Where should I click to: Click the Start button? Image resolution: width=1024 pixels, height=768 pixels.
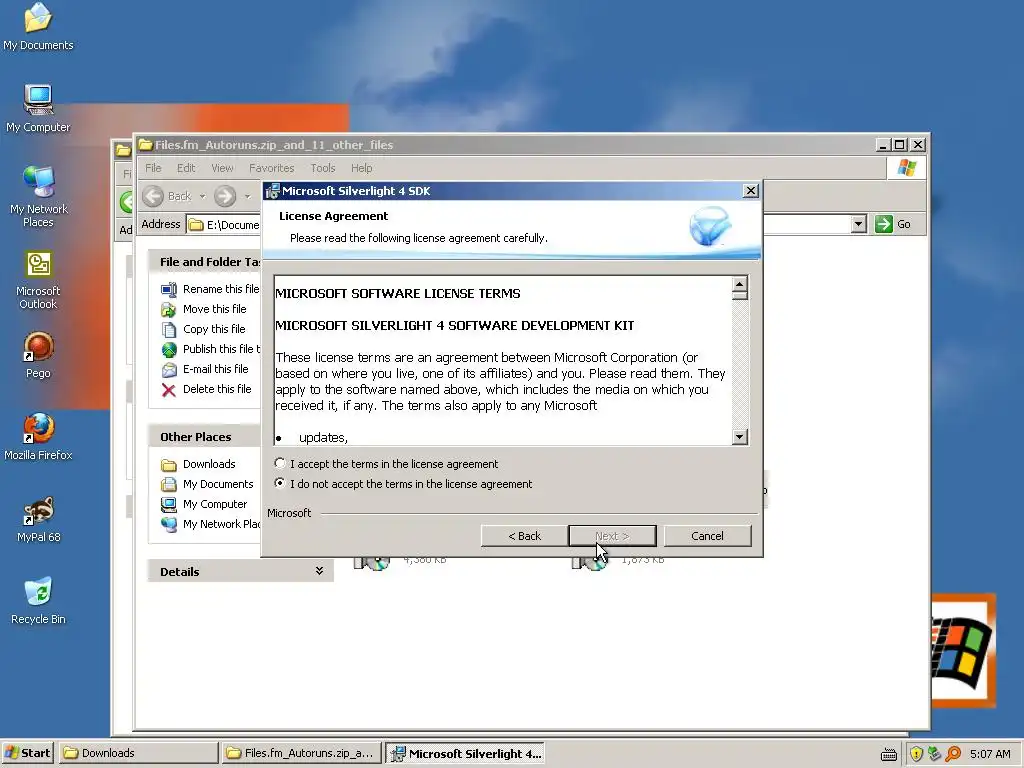[x=28, y=753]
